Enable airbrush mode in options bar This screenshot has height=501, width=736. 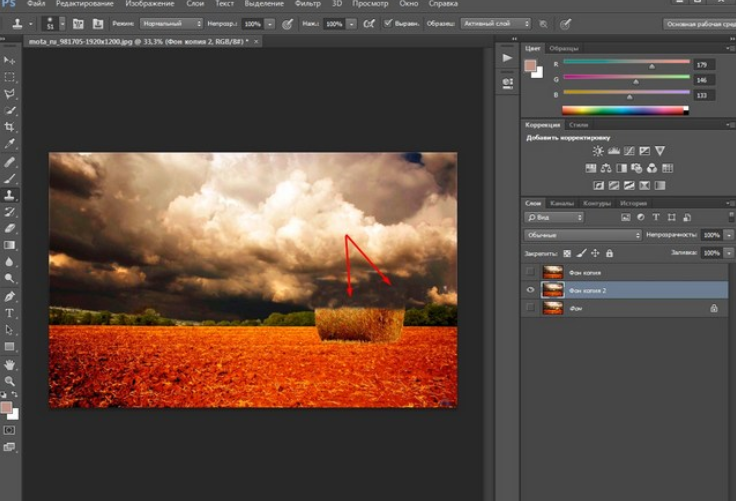pos(369,23)
